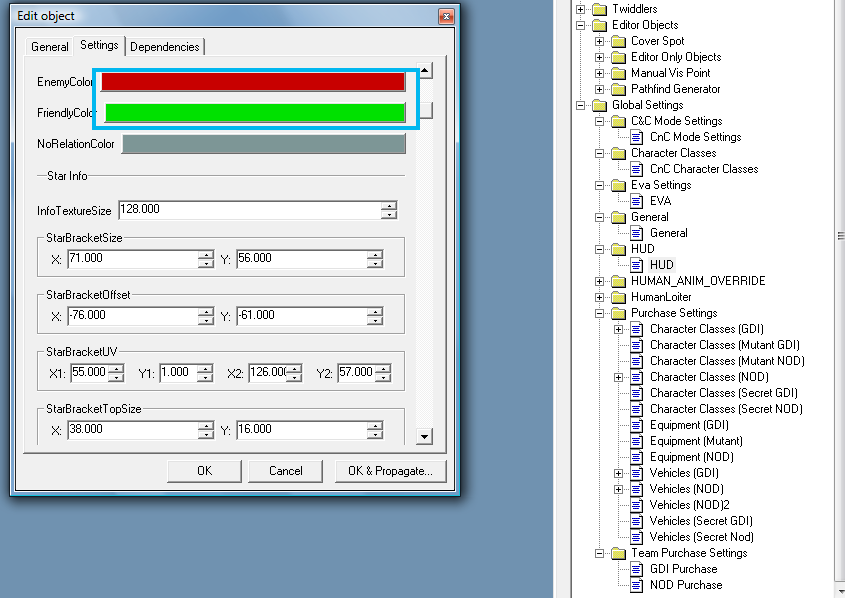Click the GDI Purchase document icon

[637, 569]
